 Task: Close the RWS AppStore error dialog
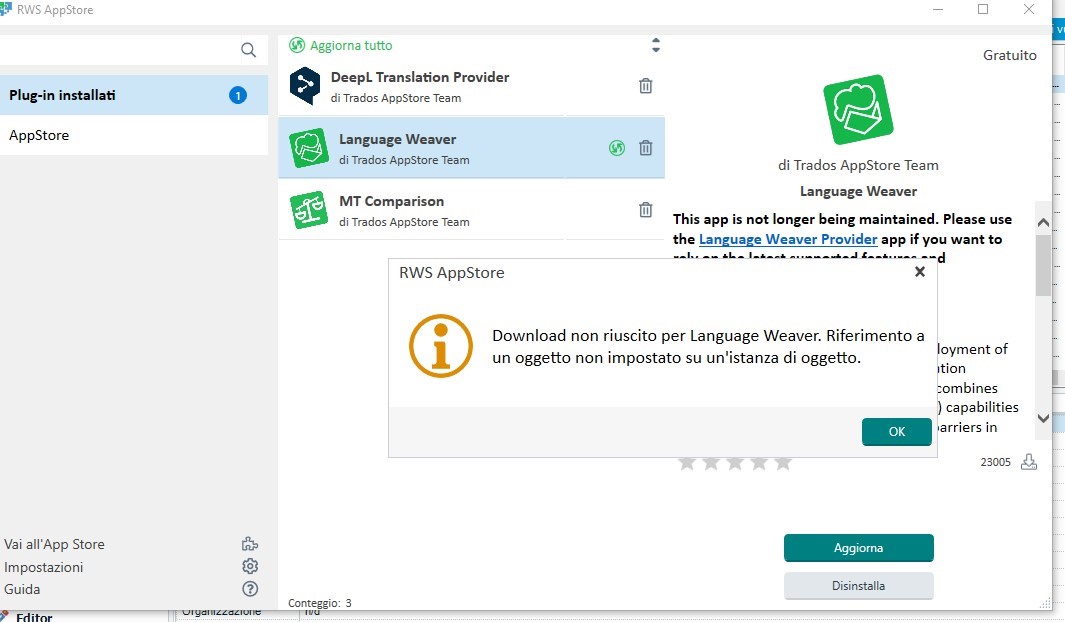click(920, 272)
